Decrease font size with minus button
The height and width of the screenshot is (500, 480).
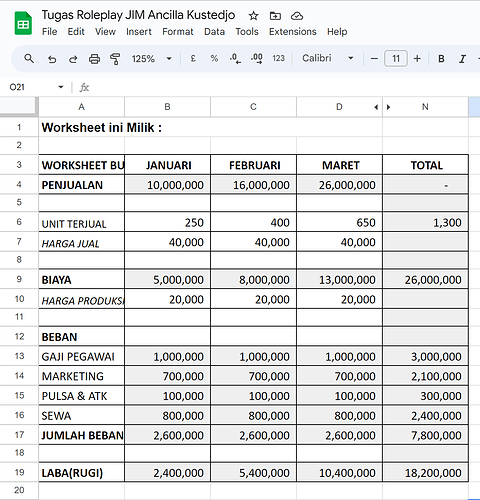click(374, 59)
